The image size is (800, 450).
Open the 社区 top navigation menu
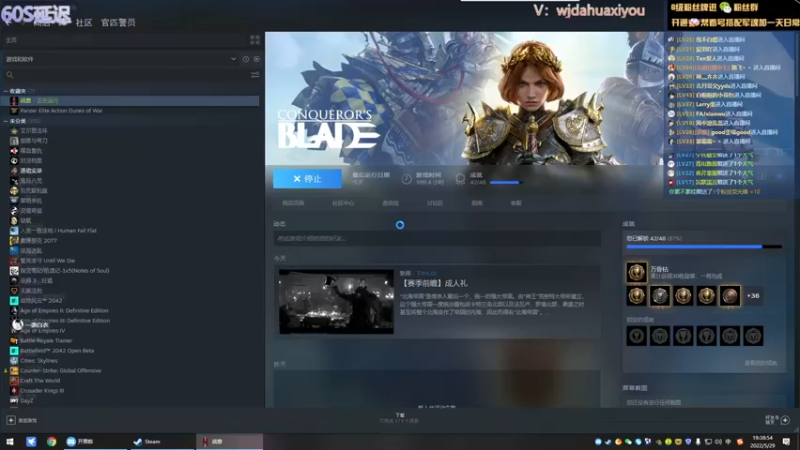click(84, 22)
